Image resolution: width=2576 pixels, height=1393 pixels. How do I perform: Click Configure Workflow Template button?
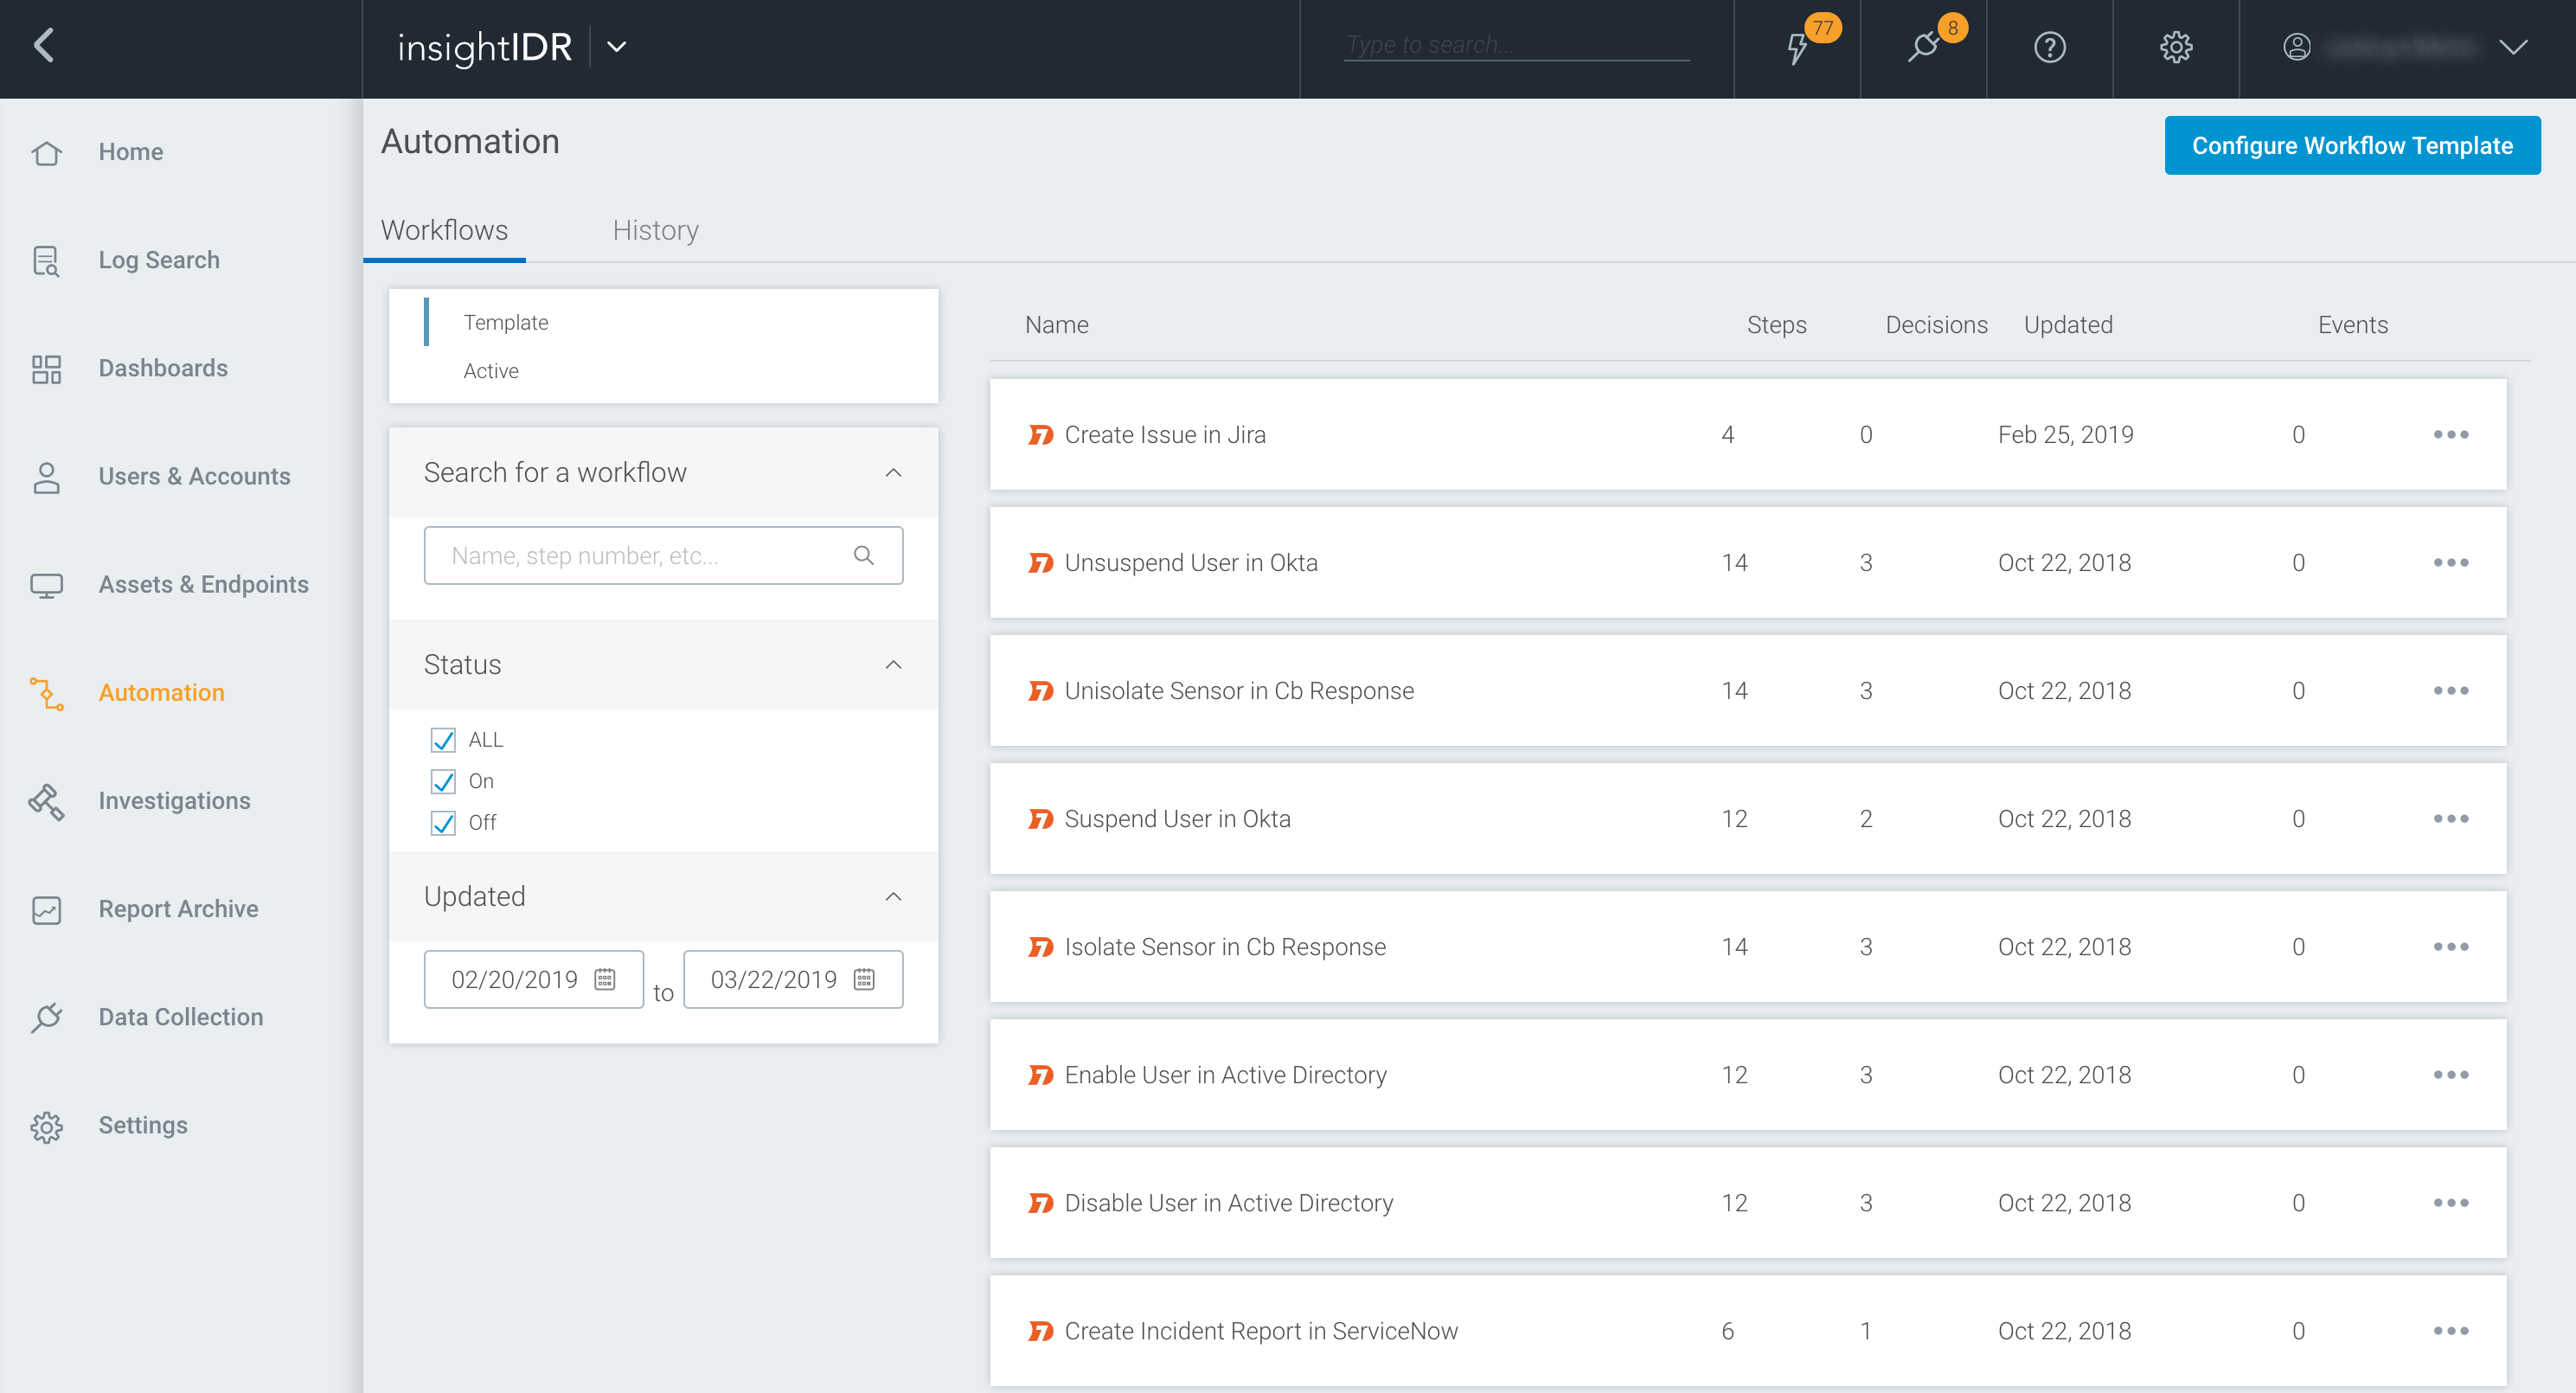(x=2352, y=145)
